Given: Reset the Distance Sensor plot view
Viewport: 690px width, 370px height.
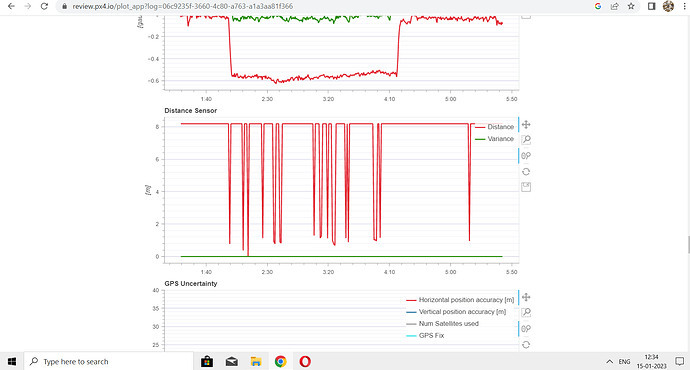Looking at the screenshot, I should click(x=526, y=172).
